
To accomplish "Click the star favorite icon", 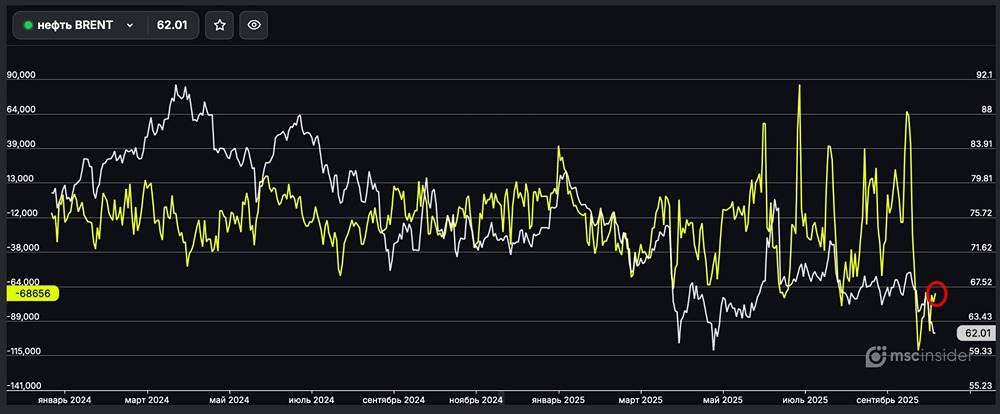I will (x=220, y=26).
